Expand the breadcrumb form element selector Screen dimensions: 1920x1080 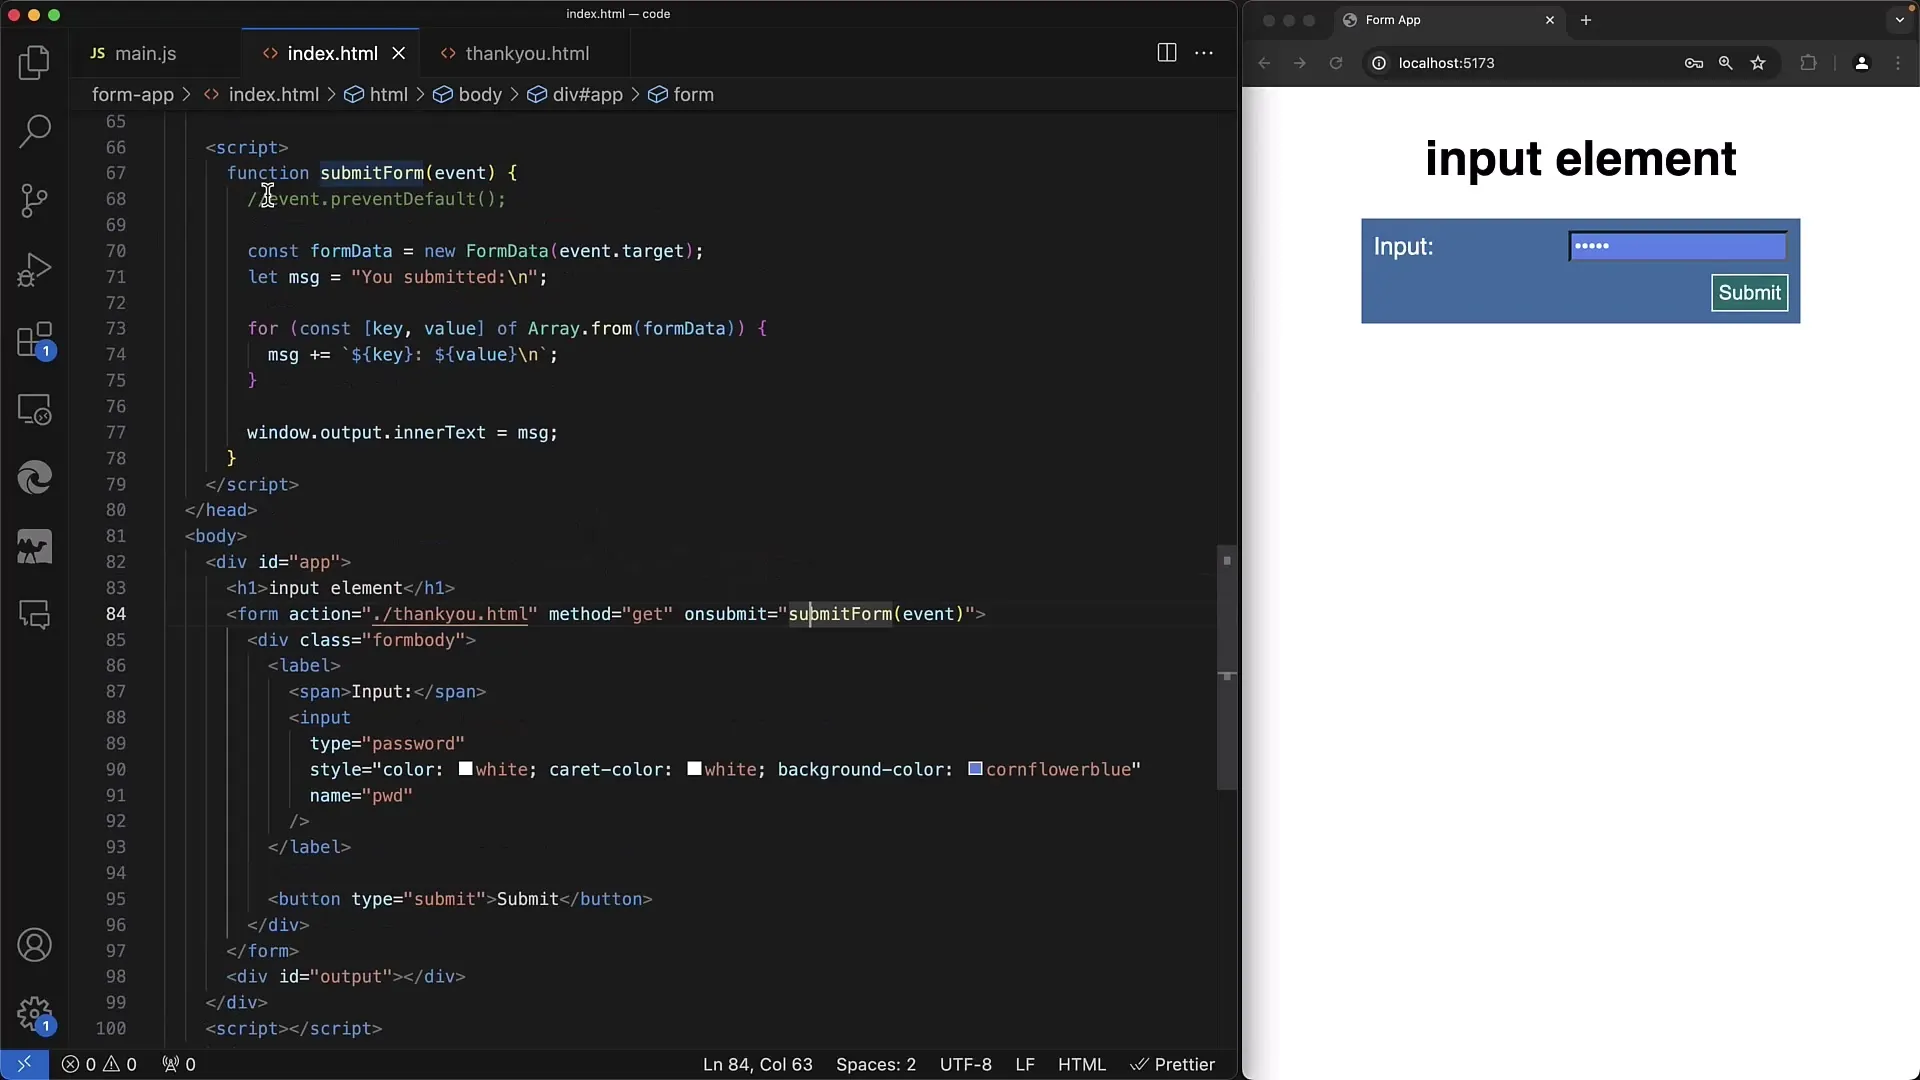tap(692, 94)
